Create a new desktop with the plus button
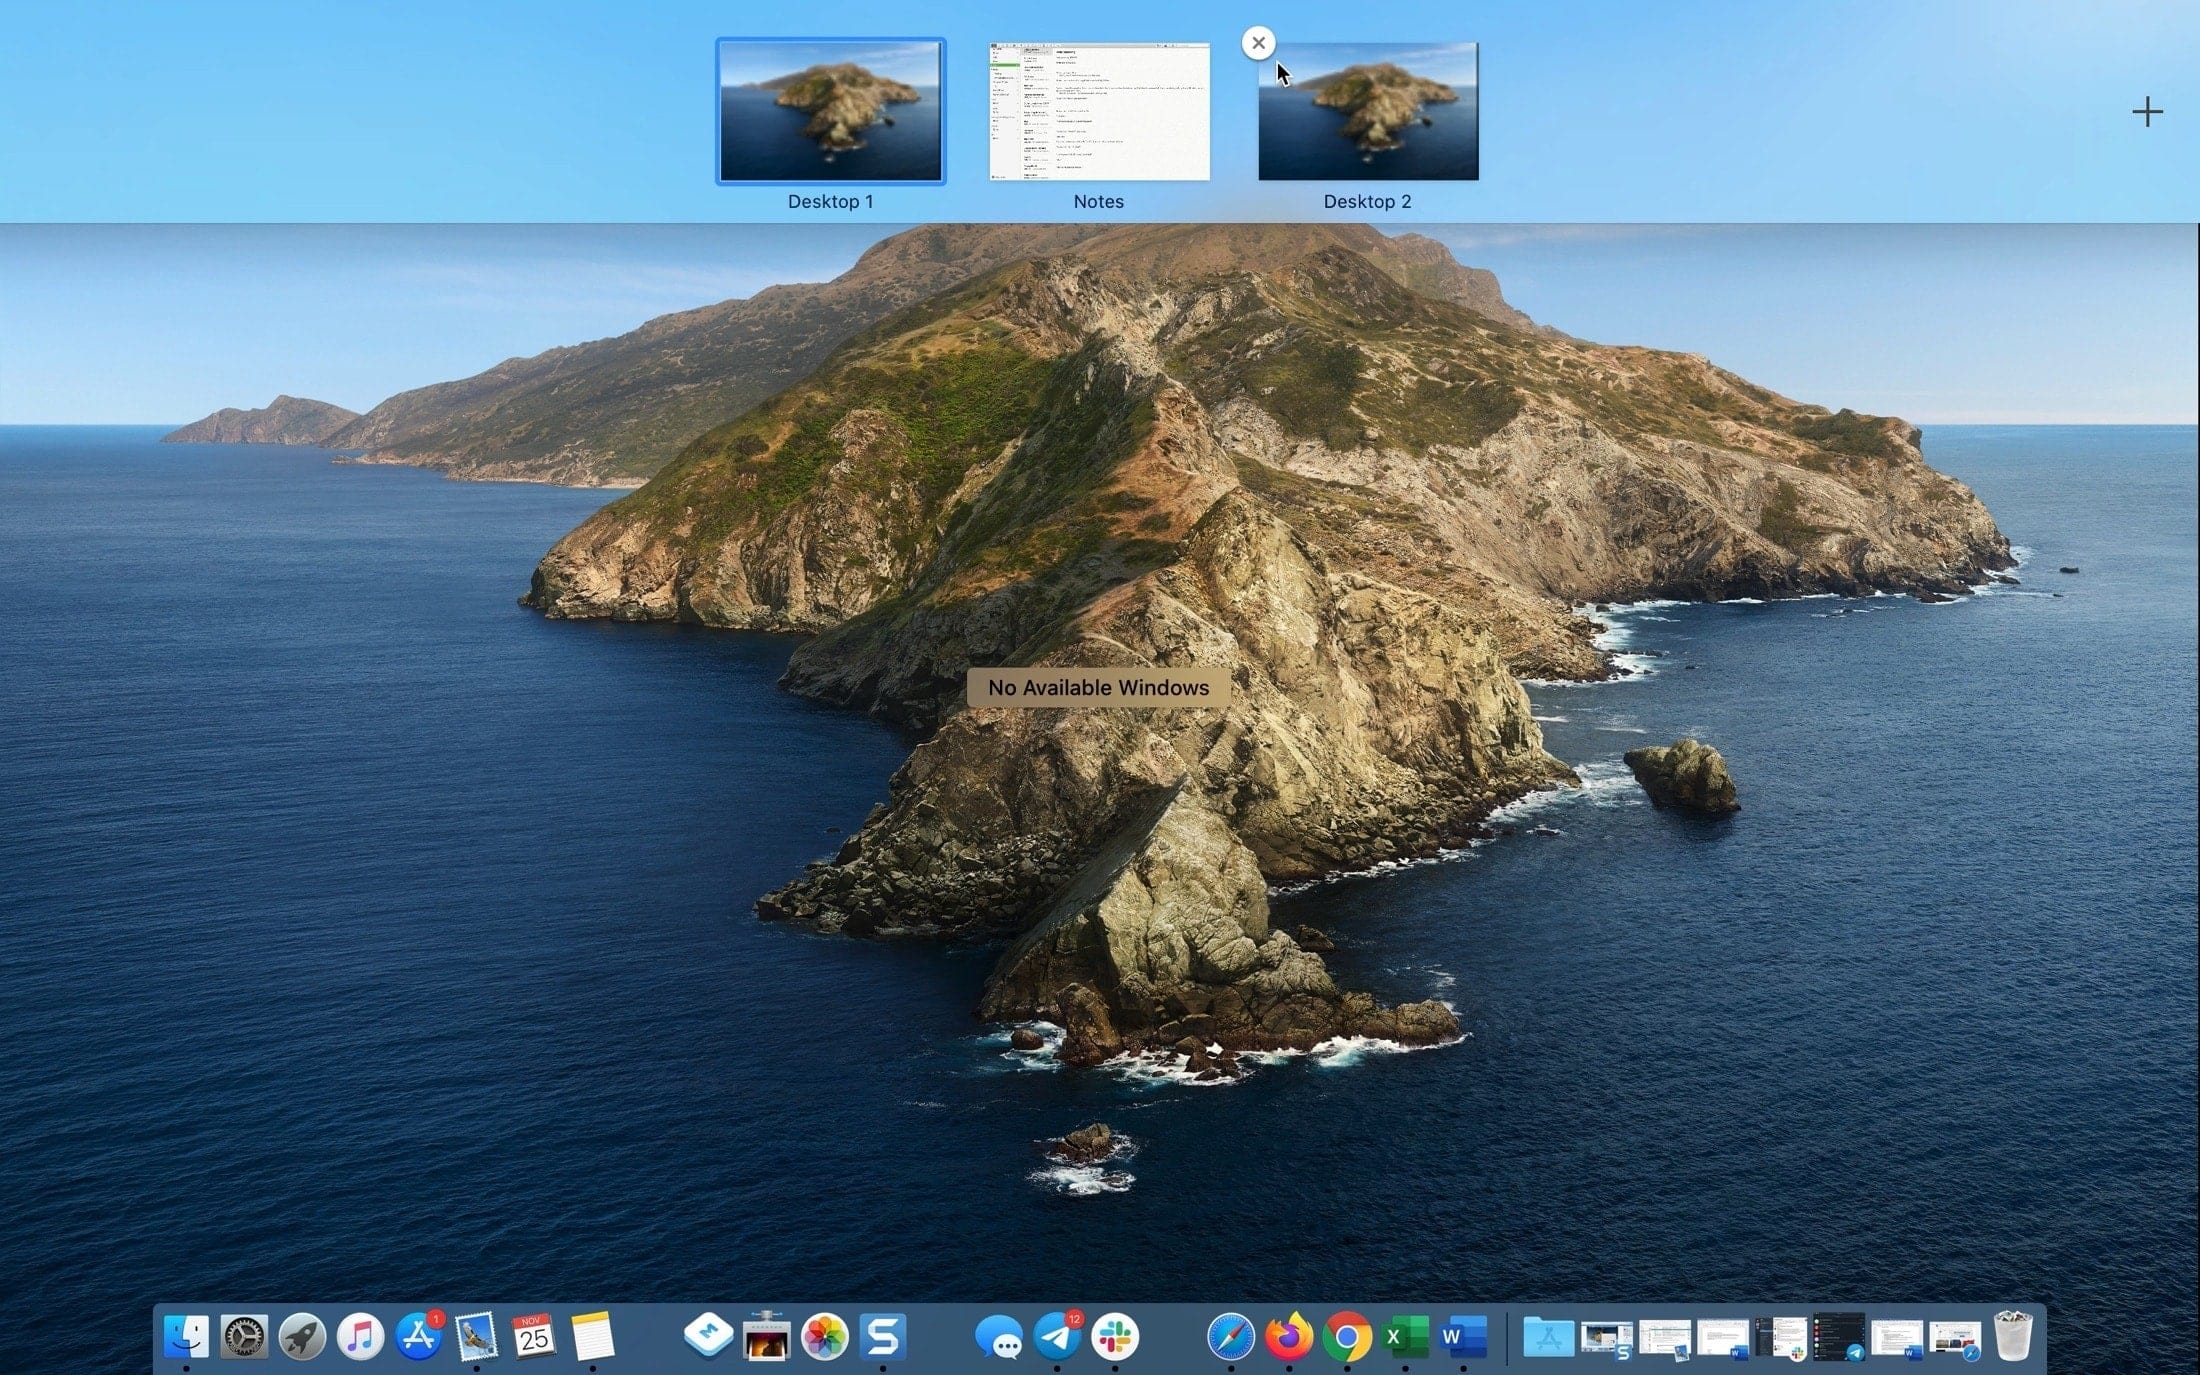Screen dimensions: 2200x1375 [x=2147, y=111]
